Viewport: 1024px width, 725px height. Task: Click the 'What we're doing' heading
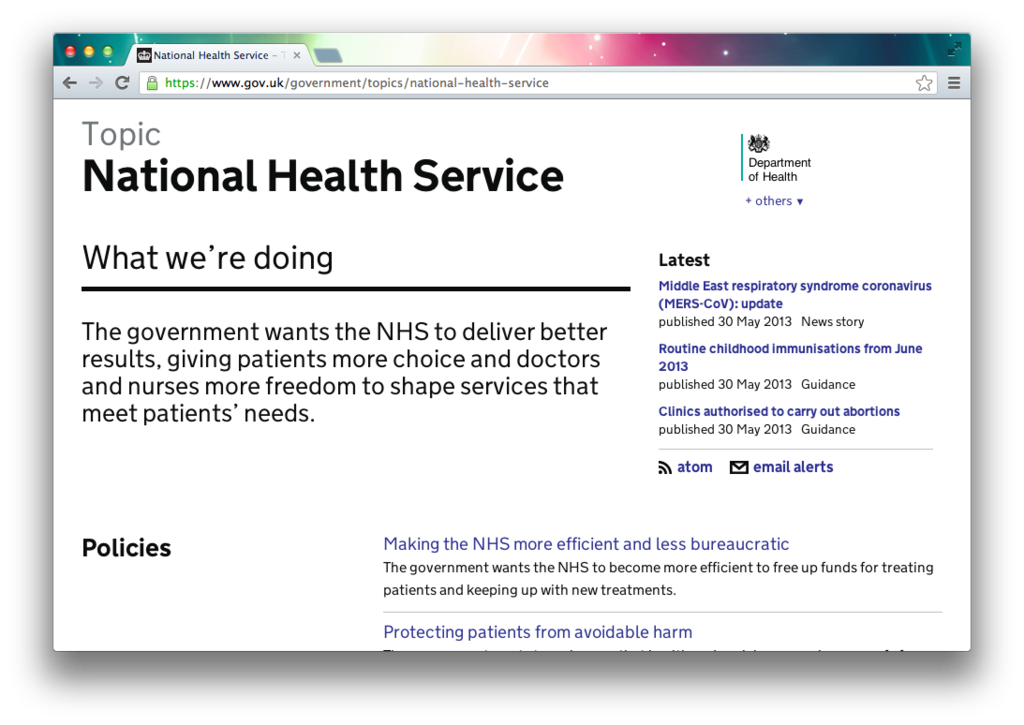[208, 258]
